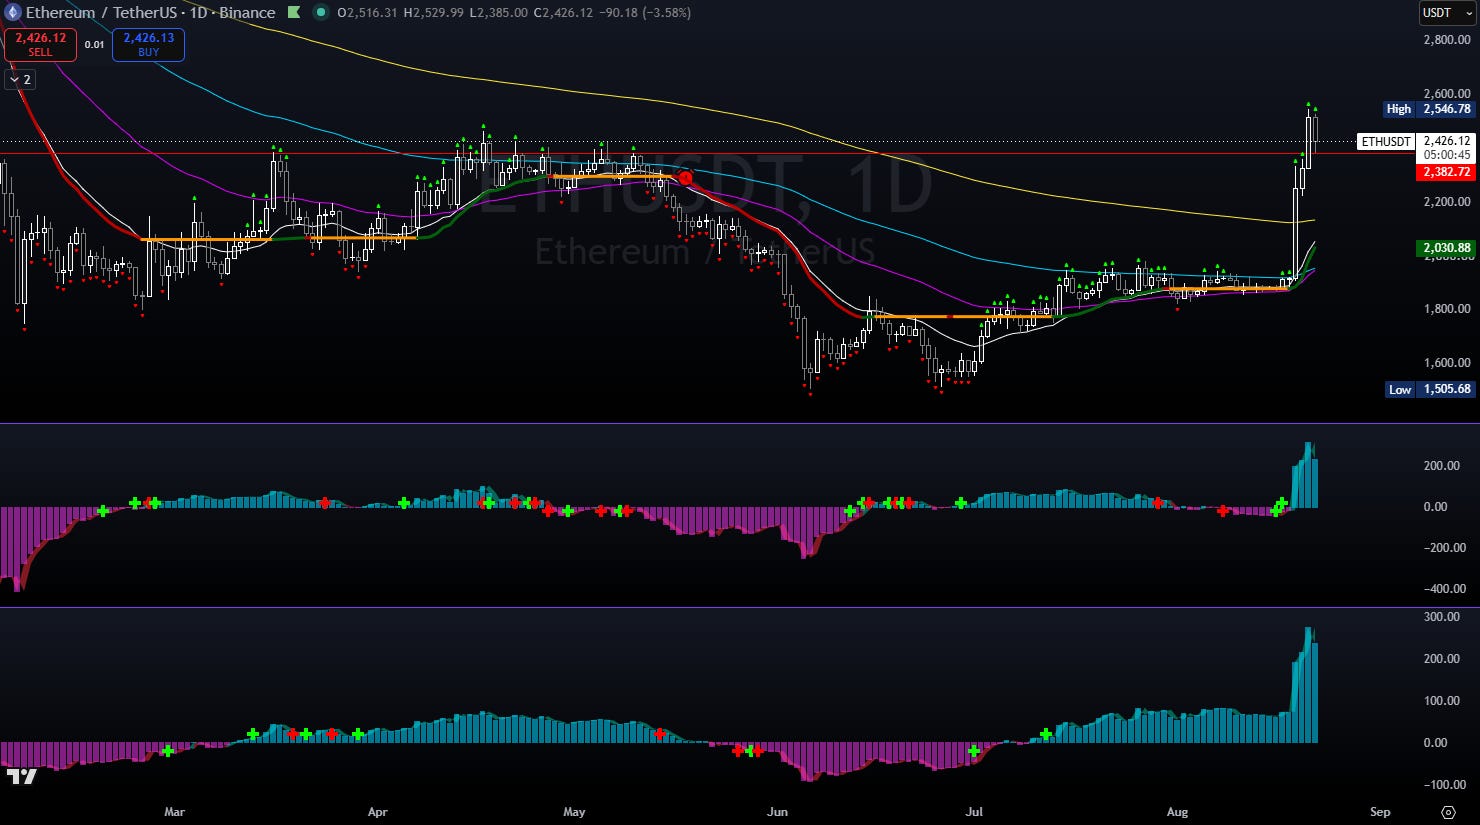
Task: Expand the collapsed indicator legend showing 2
Action: (20, 79)
